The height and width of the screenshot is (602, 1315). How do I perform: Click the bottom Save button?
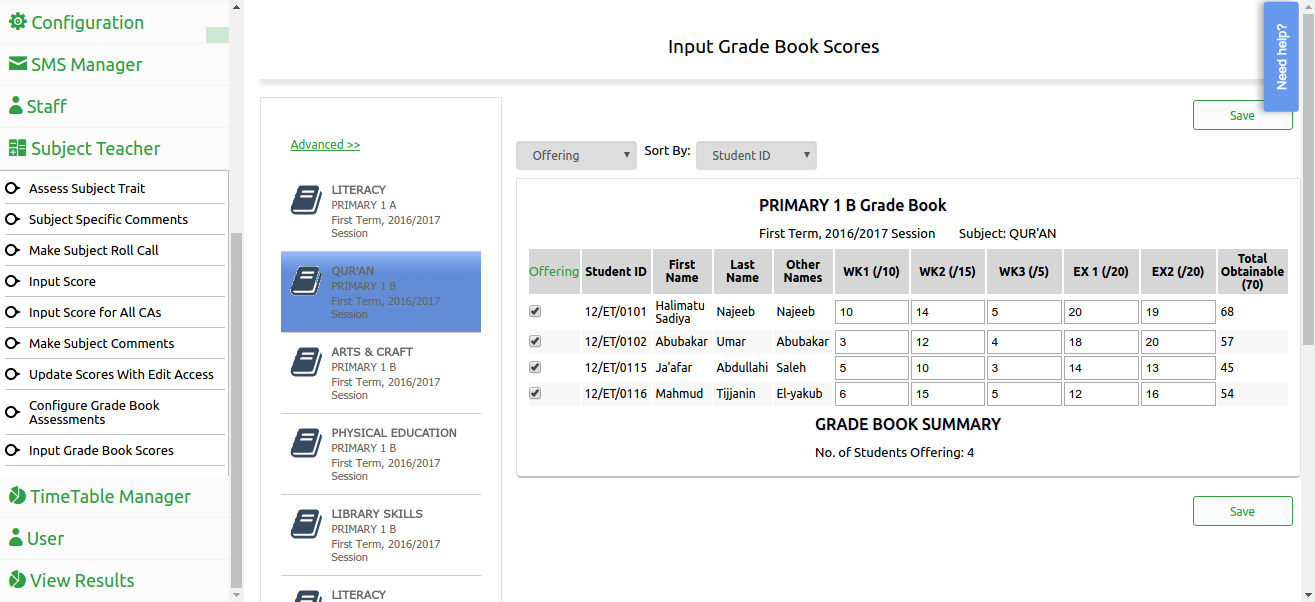click(1242, 511)
